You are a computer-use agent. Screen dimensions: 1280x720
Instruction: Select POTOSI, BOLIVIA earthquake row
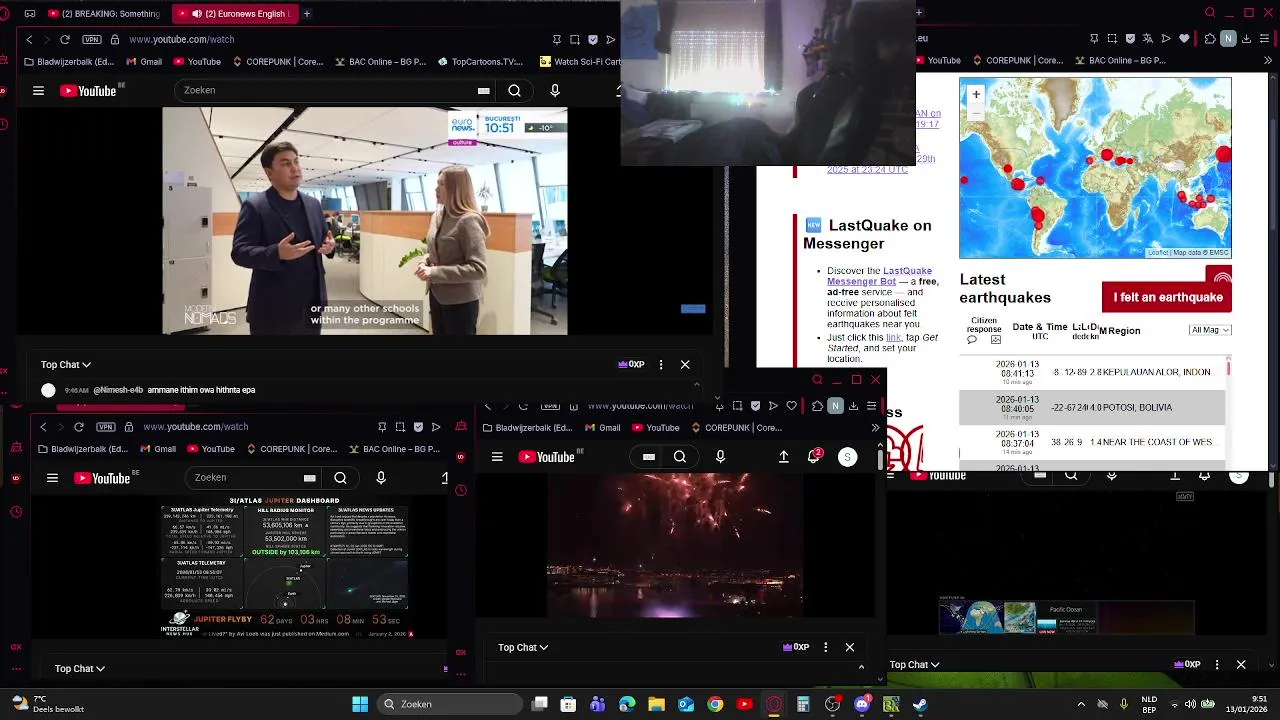click(x=1092, y=407)
